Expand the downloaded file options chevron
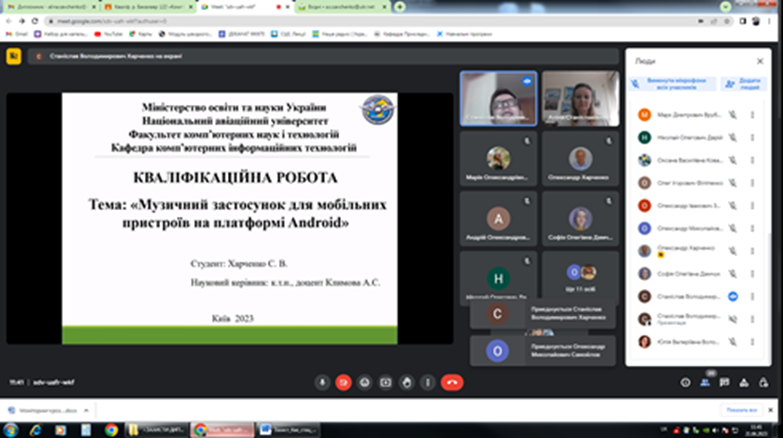 click(86, 411)
